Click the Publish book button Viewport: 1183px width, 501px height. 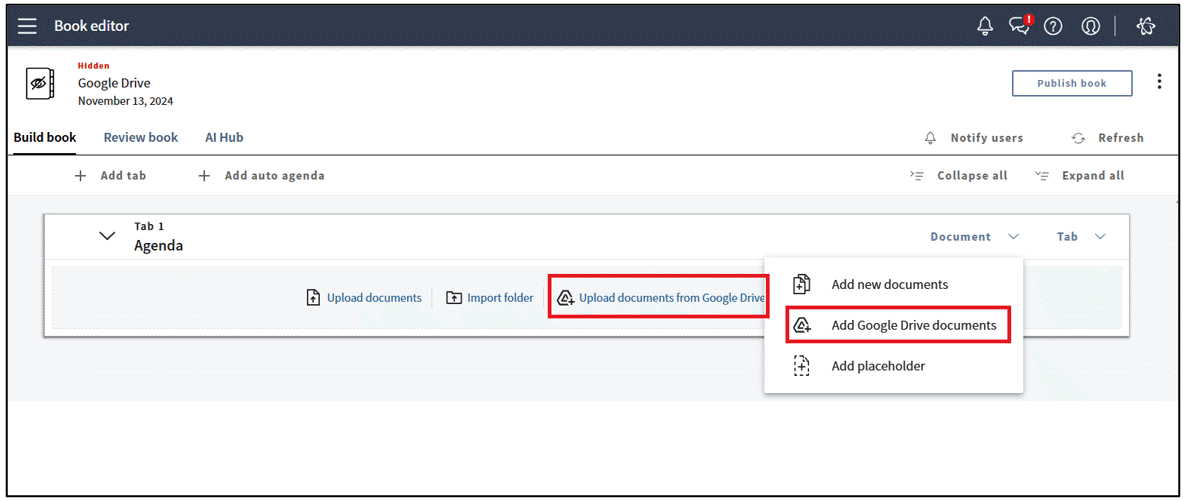[x=1071, y=83]
